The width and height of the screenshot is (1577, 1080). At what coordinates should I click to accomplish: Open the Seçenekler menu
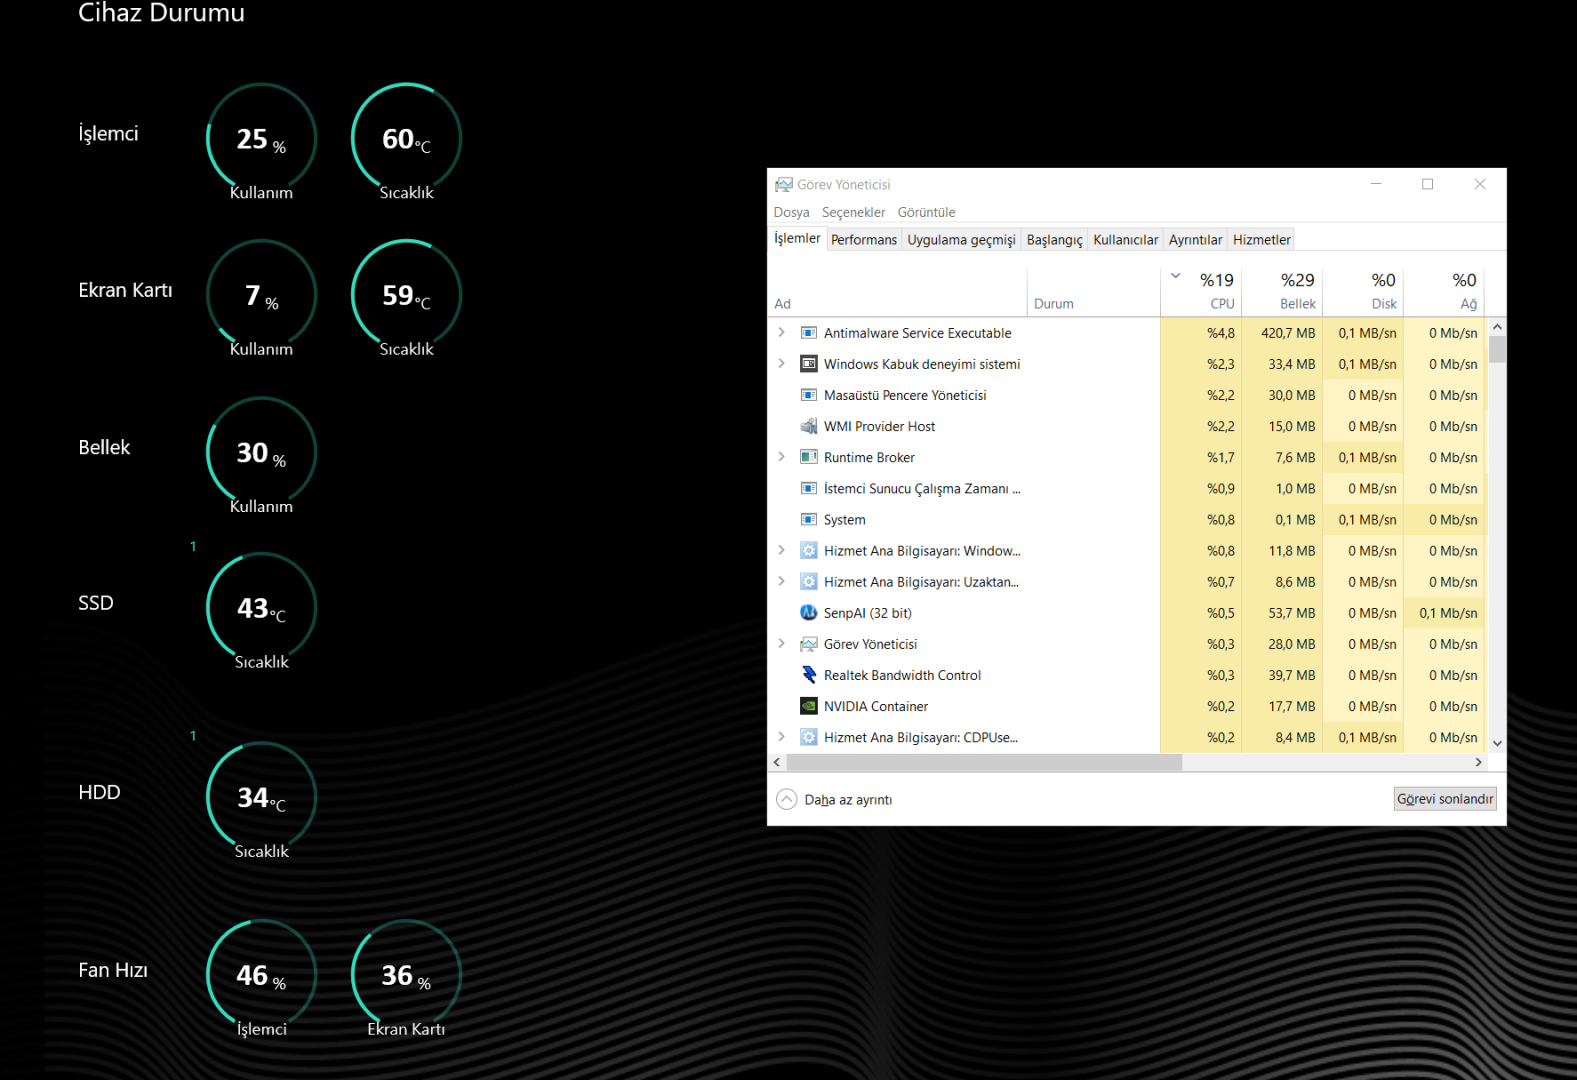pyautogui.click(x=853, y=212)
